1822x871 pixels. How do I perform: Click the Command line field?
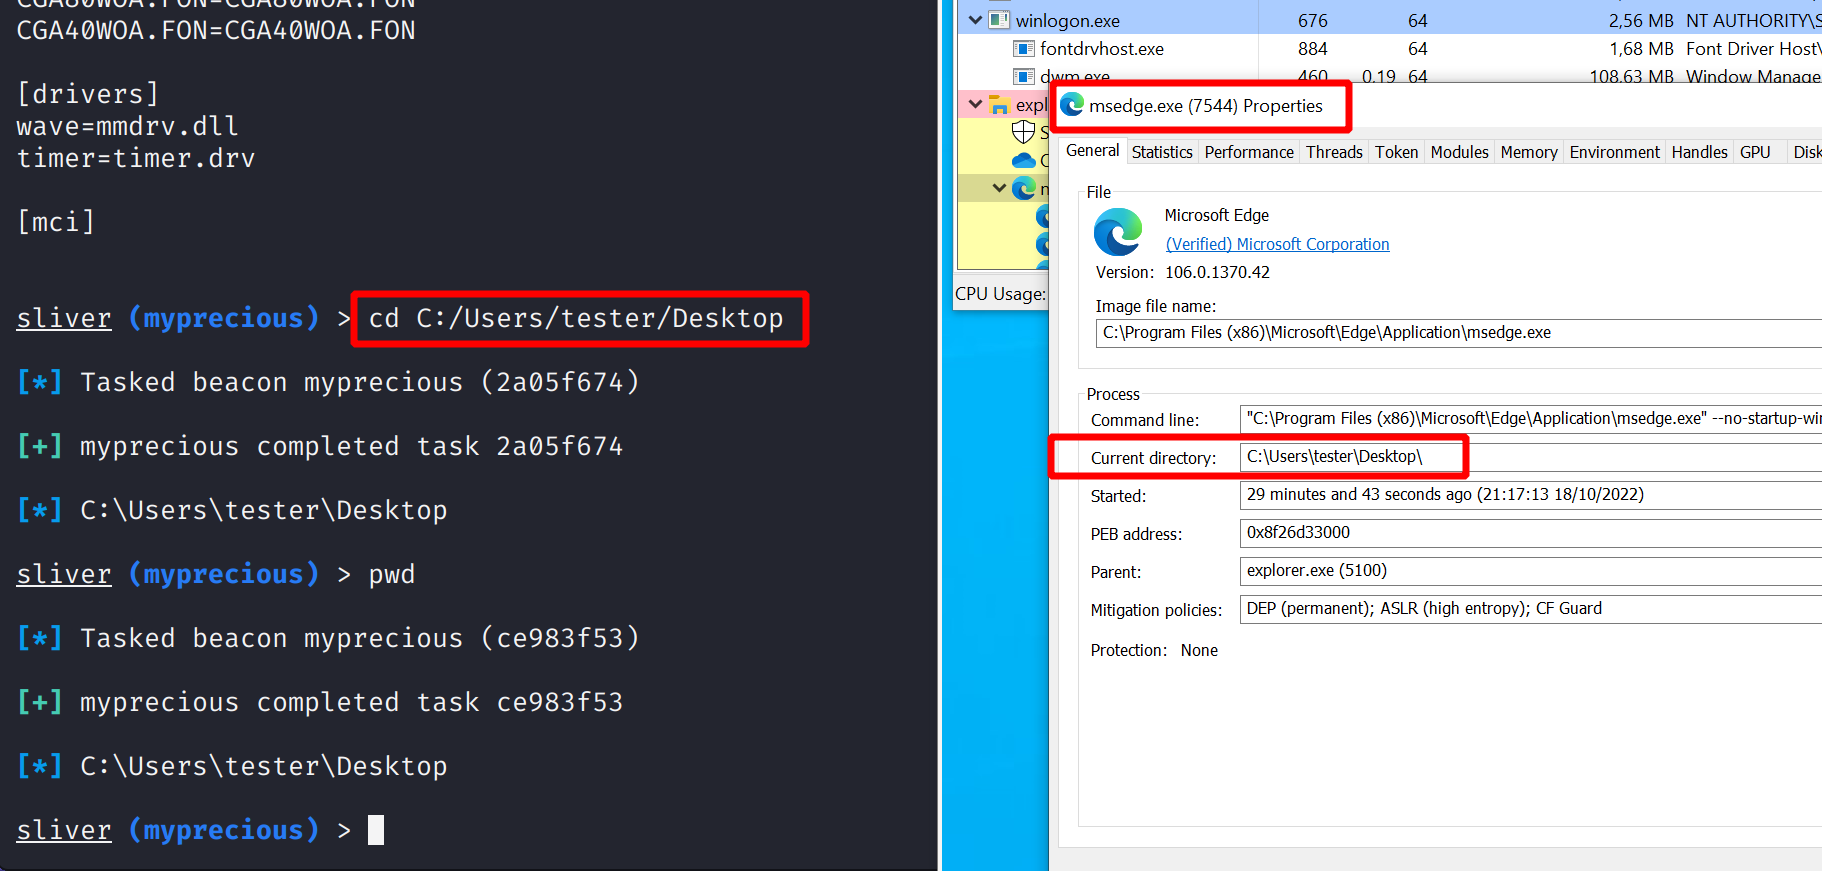pyautogui.click(x=1531, y=419)
